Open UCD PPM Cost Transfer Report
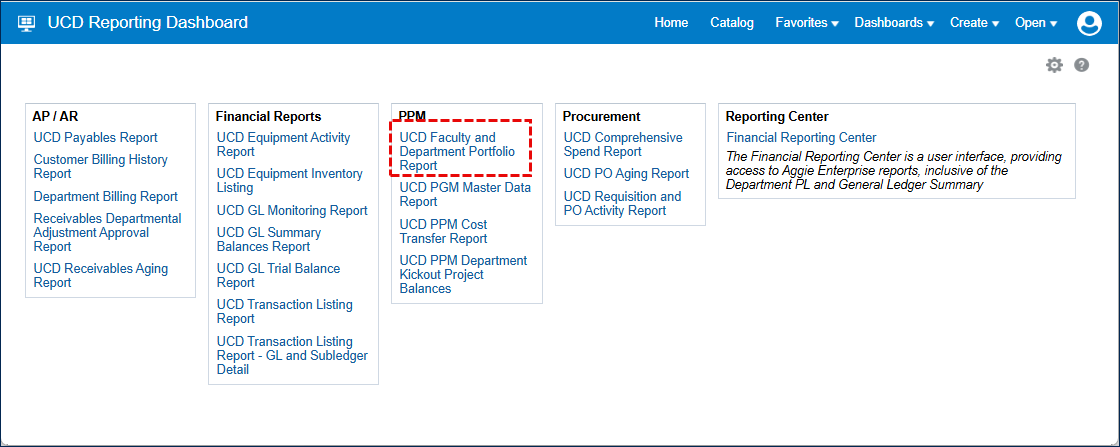Viewport: 1120px width, 447px height. point(443,231)
